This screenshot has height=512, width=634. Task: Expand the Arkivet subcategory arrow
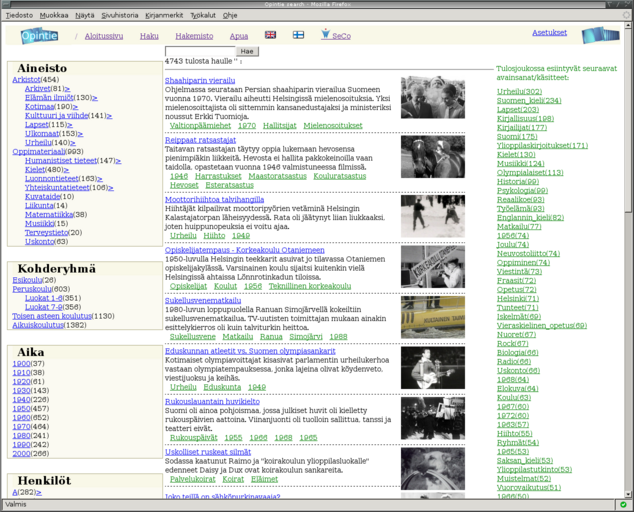(x=67, y=89)
